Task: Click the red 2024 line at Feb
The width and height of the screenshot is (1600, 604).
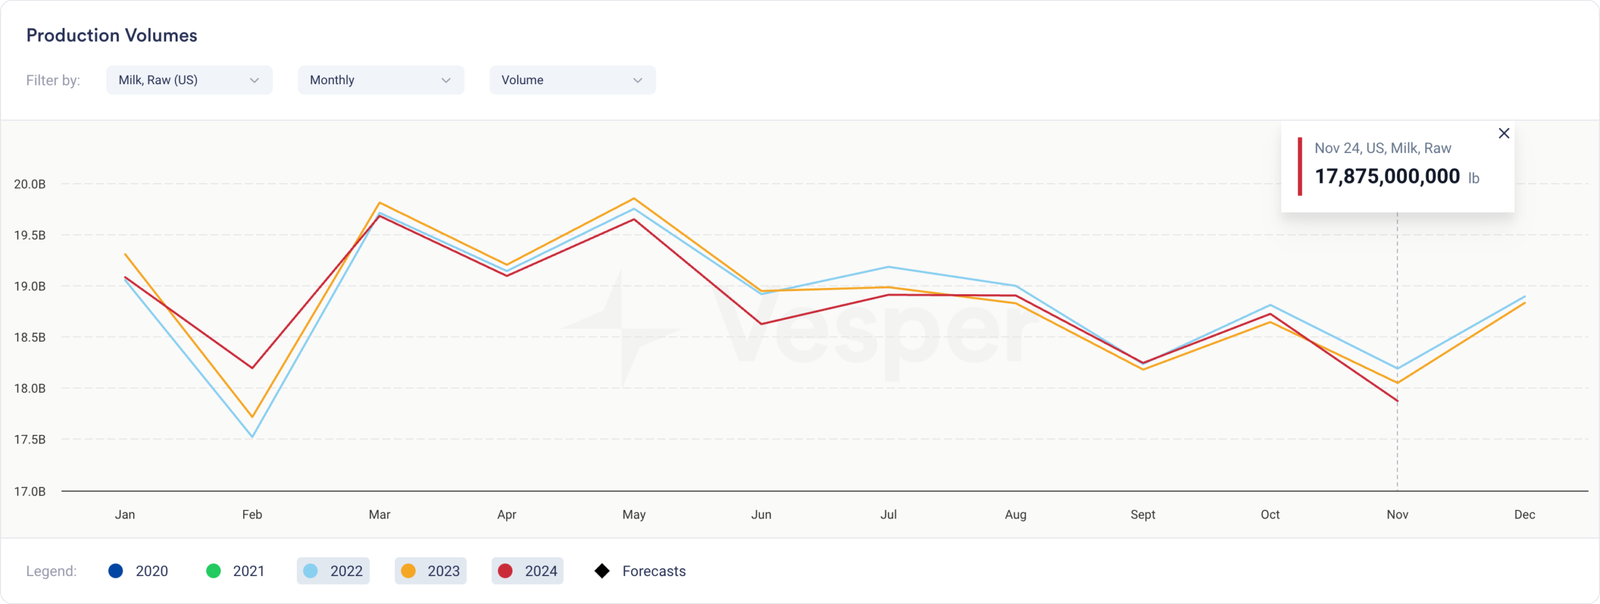Action: coord(252,368)
